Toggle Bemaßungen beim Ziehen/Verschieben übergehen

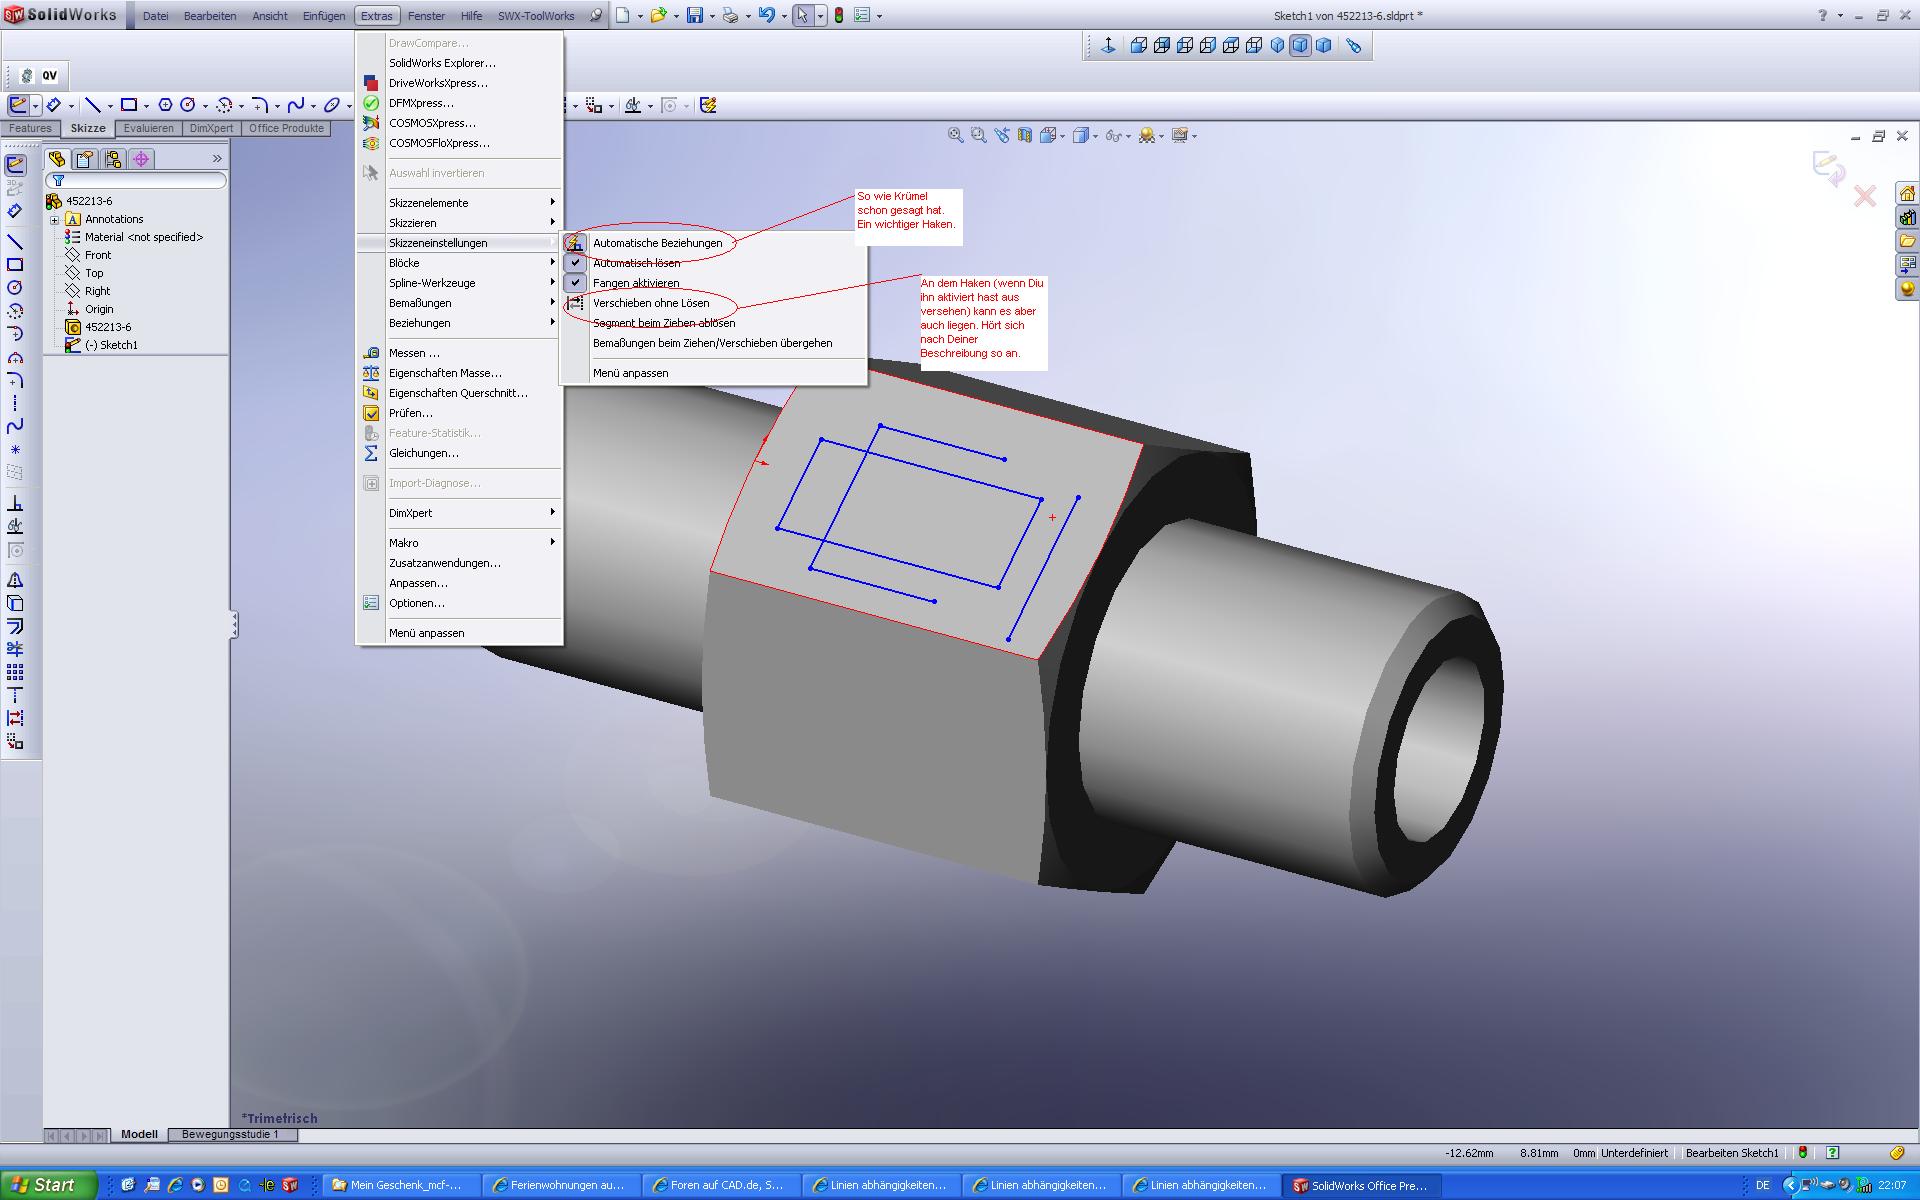[712, 343]
